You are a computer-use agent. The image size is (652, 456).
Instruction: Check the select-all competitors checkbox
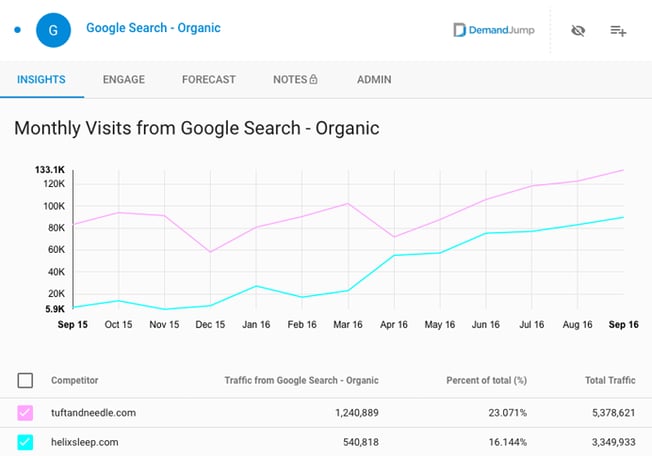25,380
